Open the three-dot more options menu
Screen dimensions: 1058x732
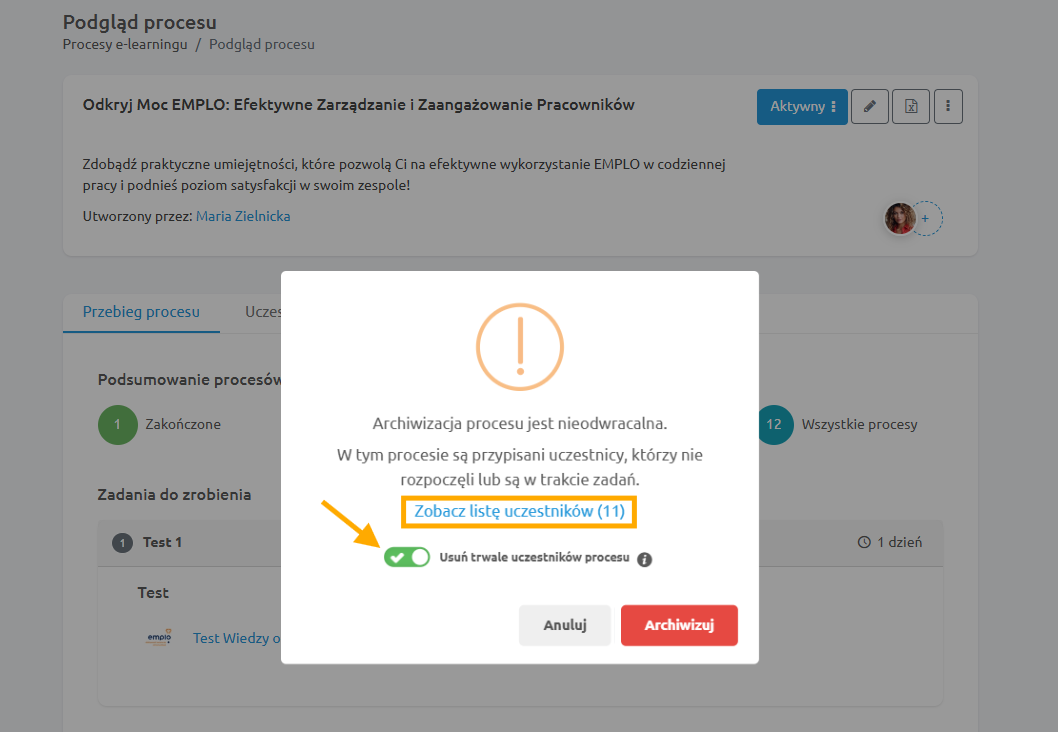point(948,107)
